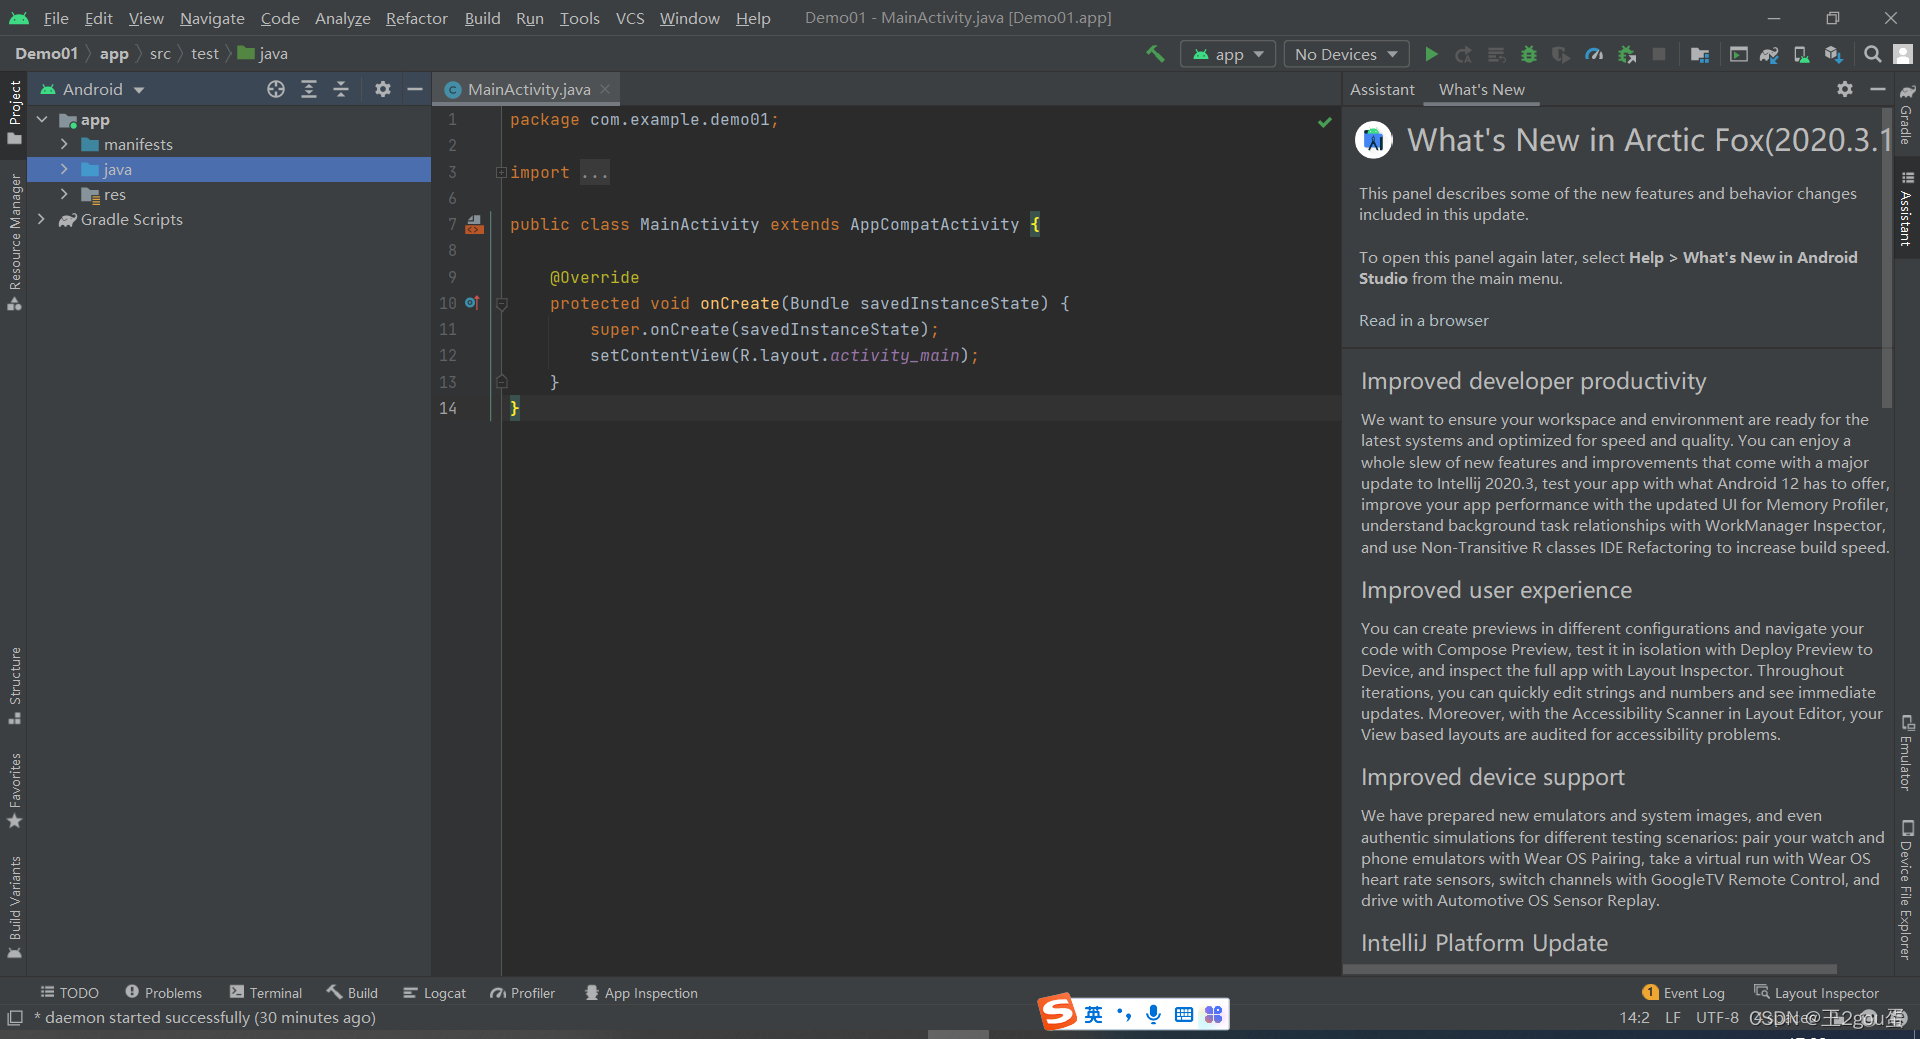Click the green Debug app bug icon
This screenshot has width=1920, height=1039.
1528,54
